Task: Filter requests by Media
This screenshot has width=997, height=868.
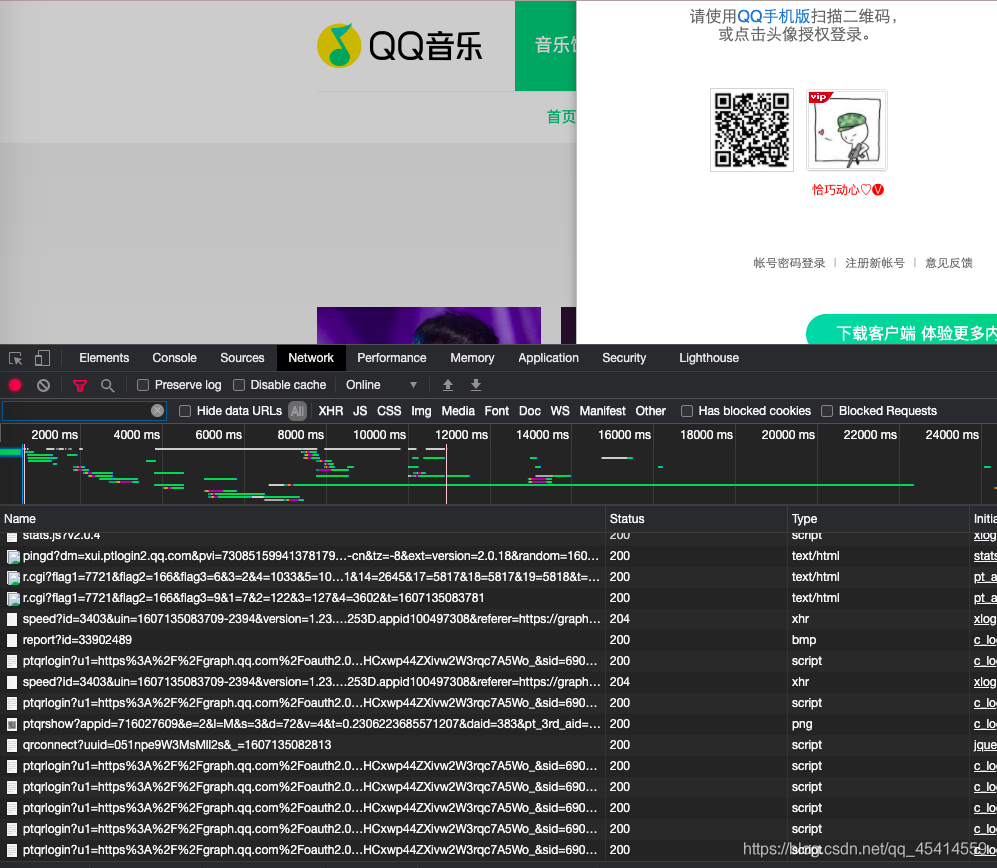Action: (458, 411)
